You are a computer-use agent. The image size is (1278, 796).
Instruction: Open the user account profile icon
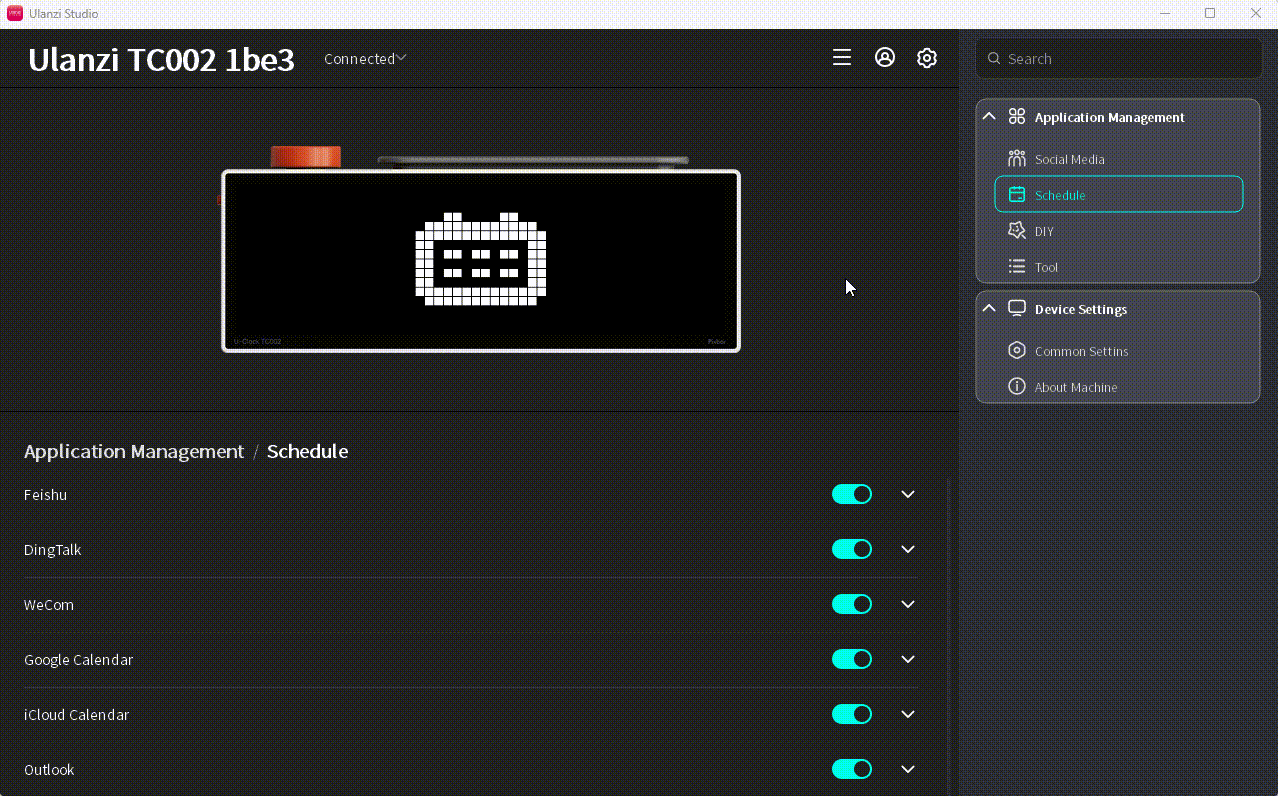[885, 57]
